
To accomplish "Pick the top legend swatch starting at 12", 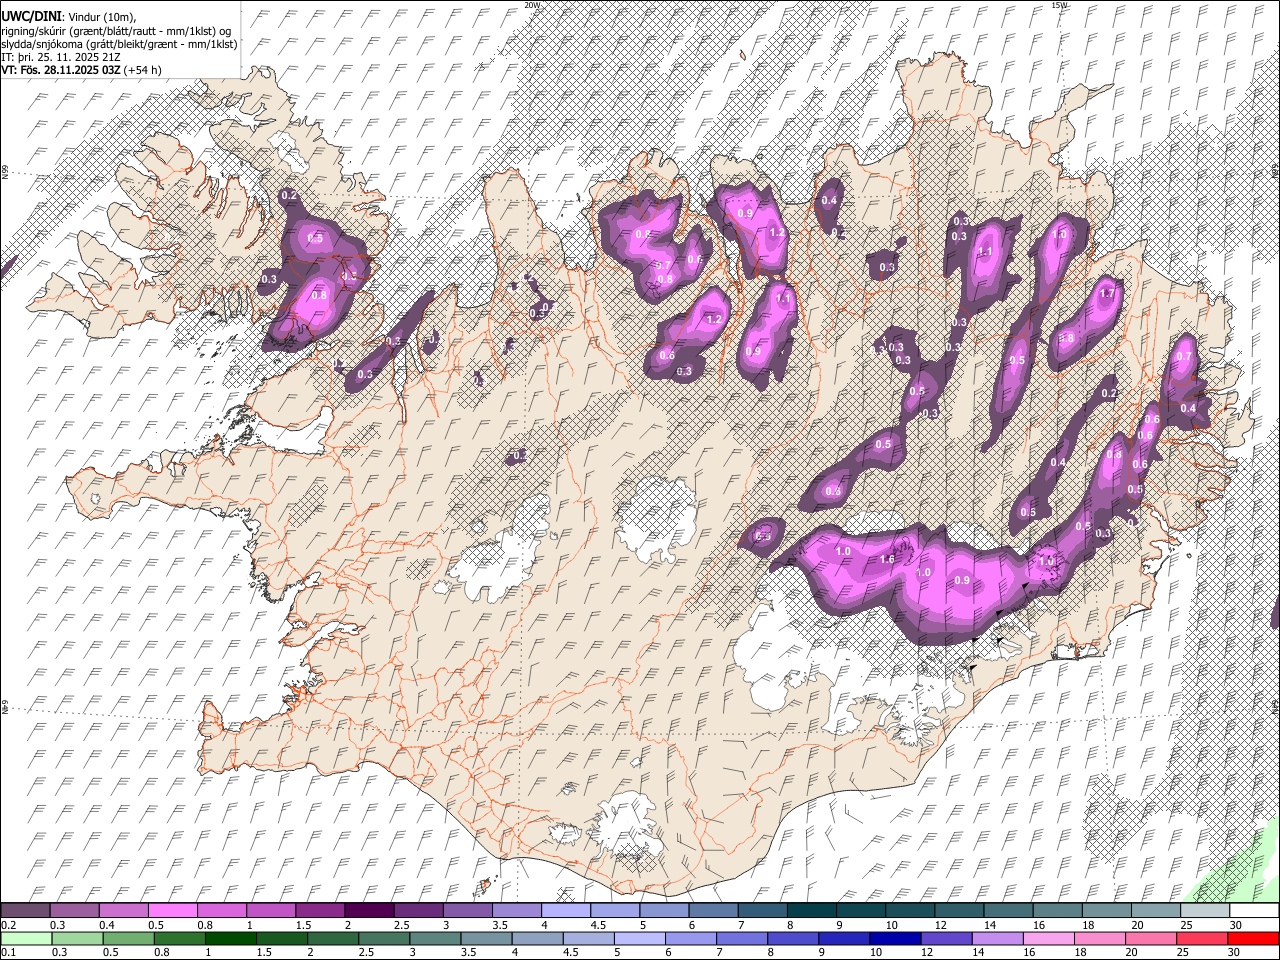I will [x=960, y=911].
